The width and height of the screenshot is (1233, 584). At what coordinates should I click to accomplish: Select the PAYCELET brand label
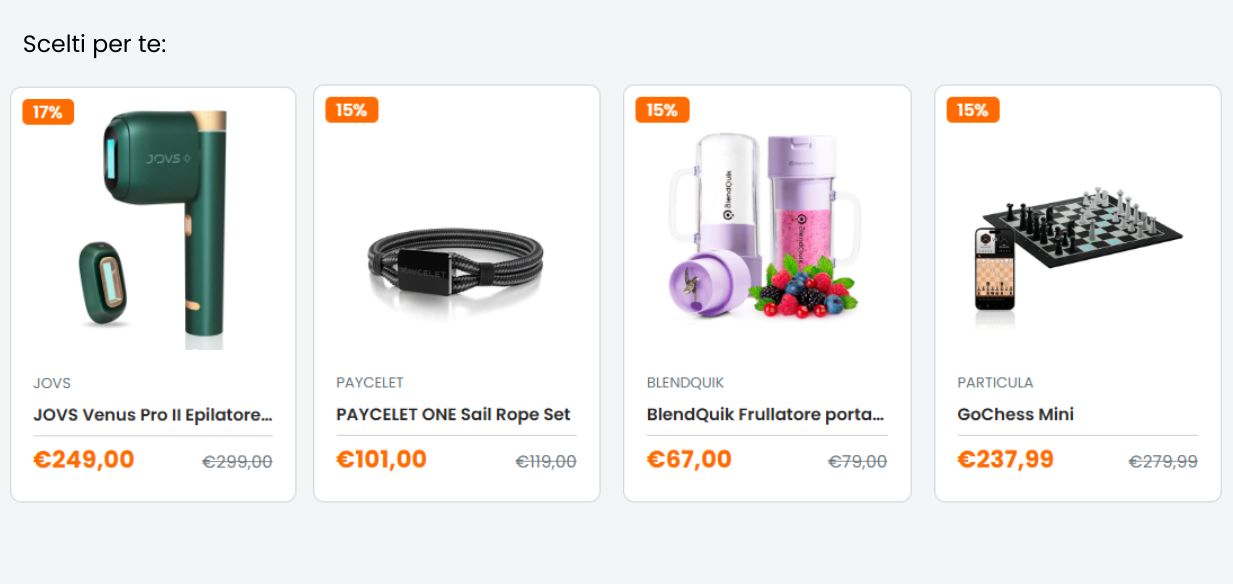click(370, 383)
